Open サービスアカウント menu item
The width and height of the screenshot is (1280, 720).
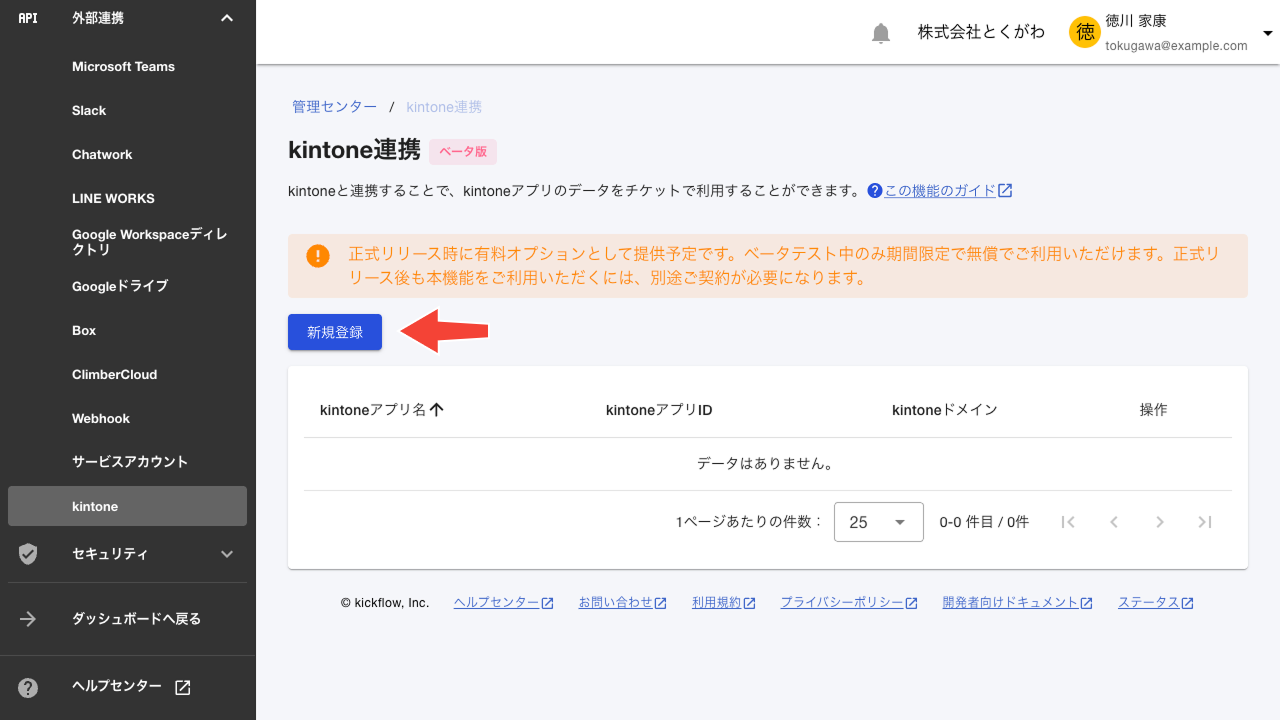coord(127,462)
